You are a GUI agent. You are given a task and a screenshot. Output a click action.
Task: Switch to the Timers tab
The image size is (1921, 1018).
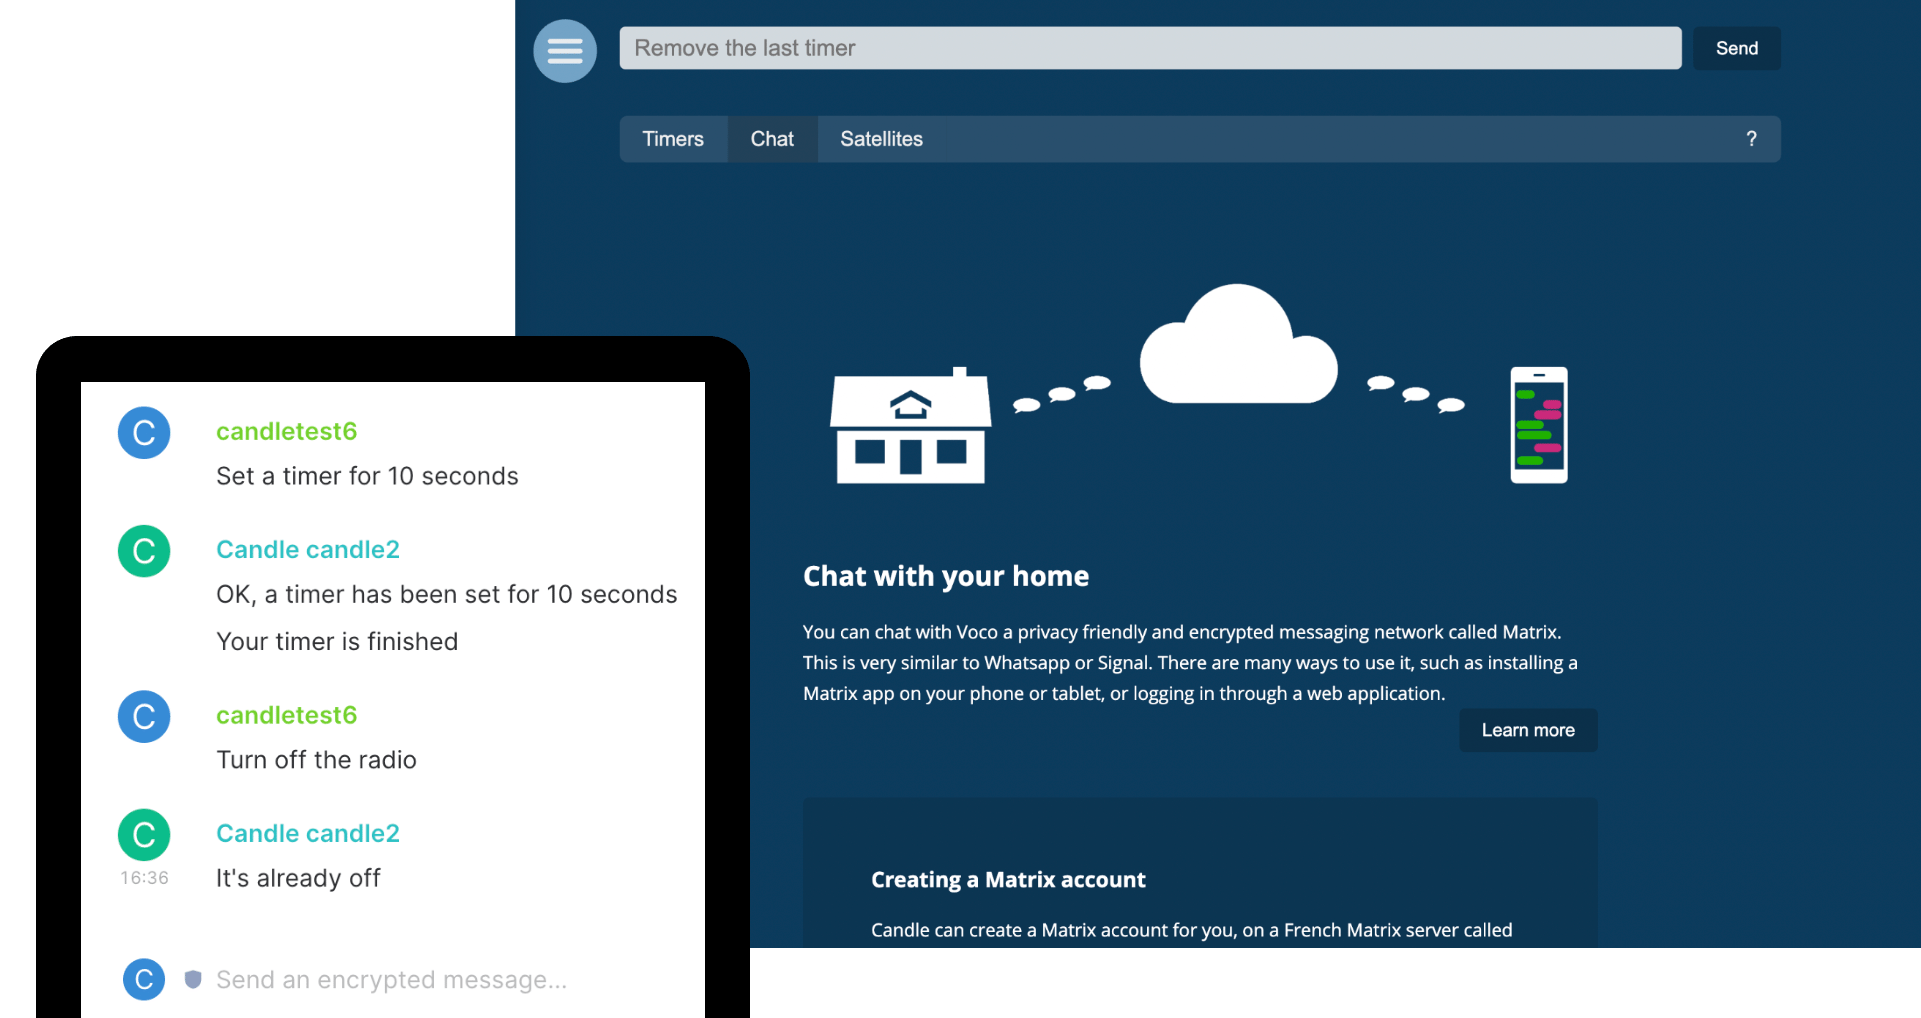click(672, 139)
